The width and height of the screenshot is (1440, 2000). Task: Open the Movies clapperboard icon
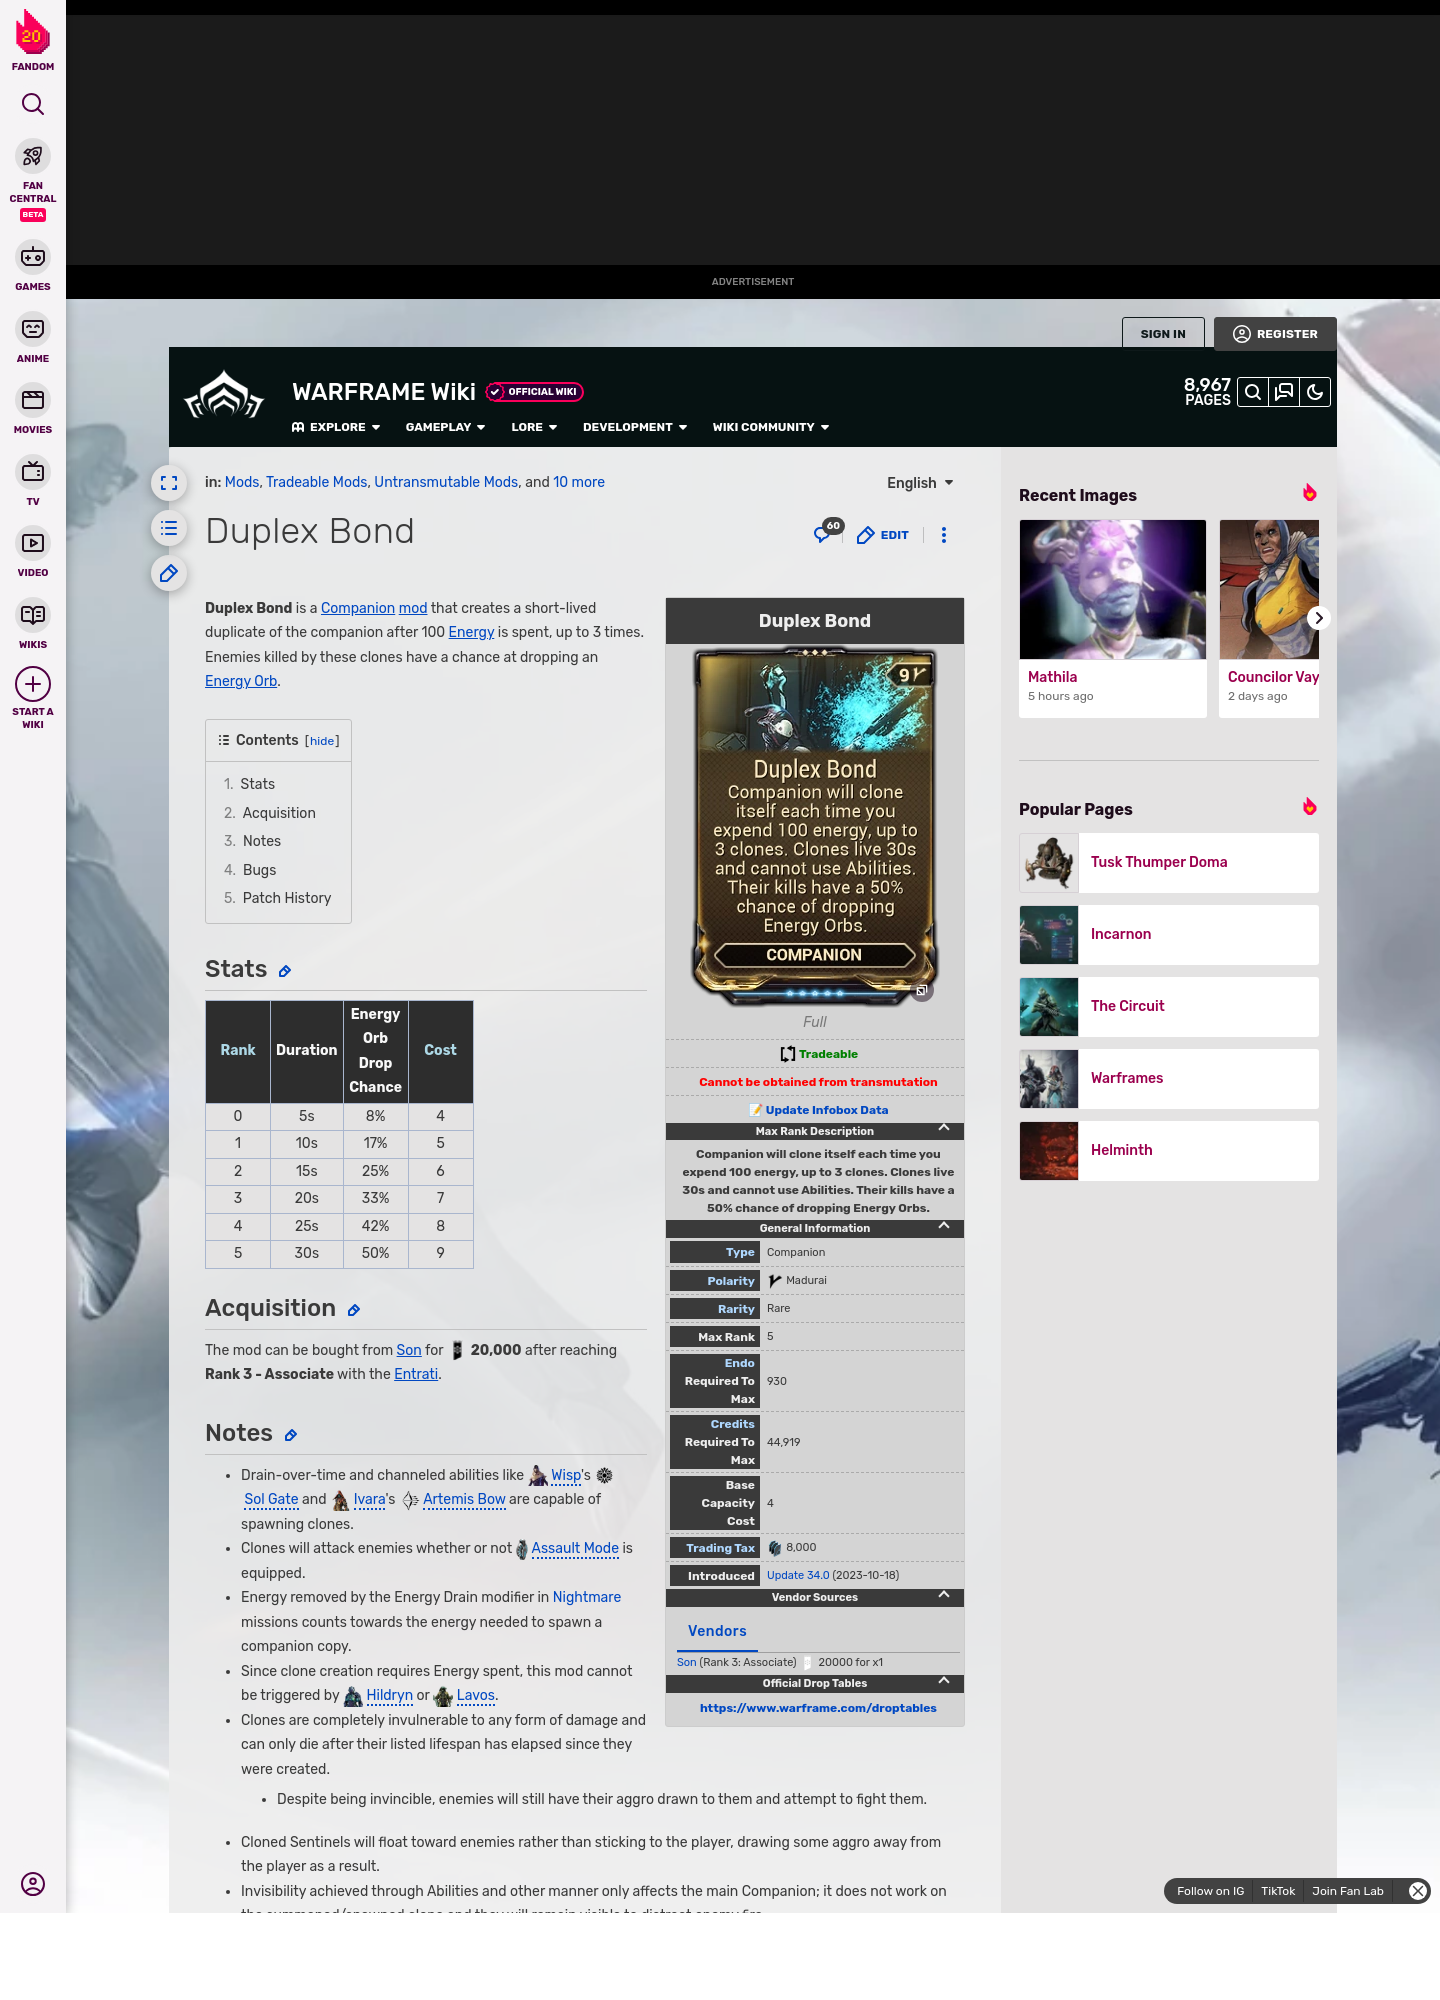(33, 400)
